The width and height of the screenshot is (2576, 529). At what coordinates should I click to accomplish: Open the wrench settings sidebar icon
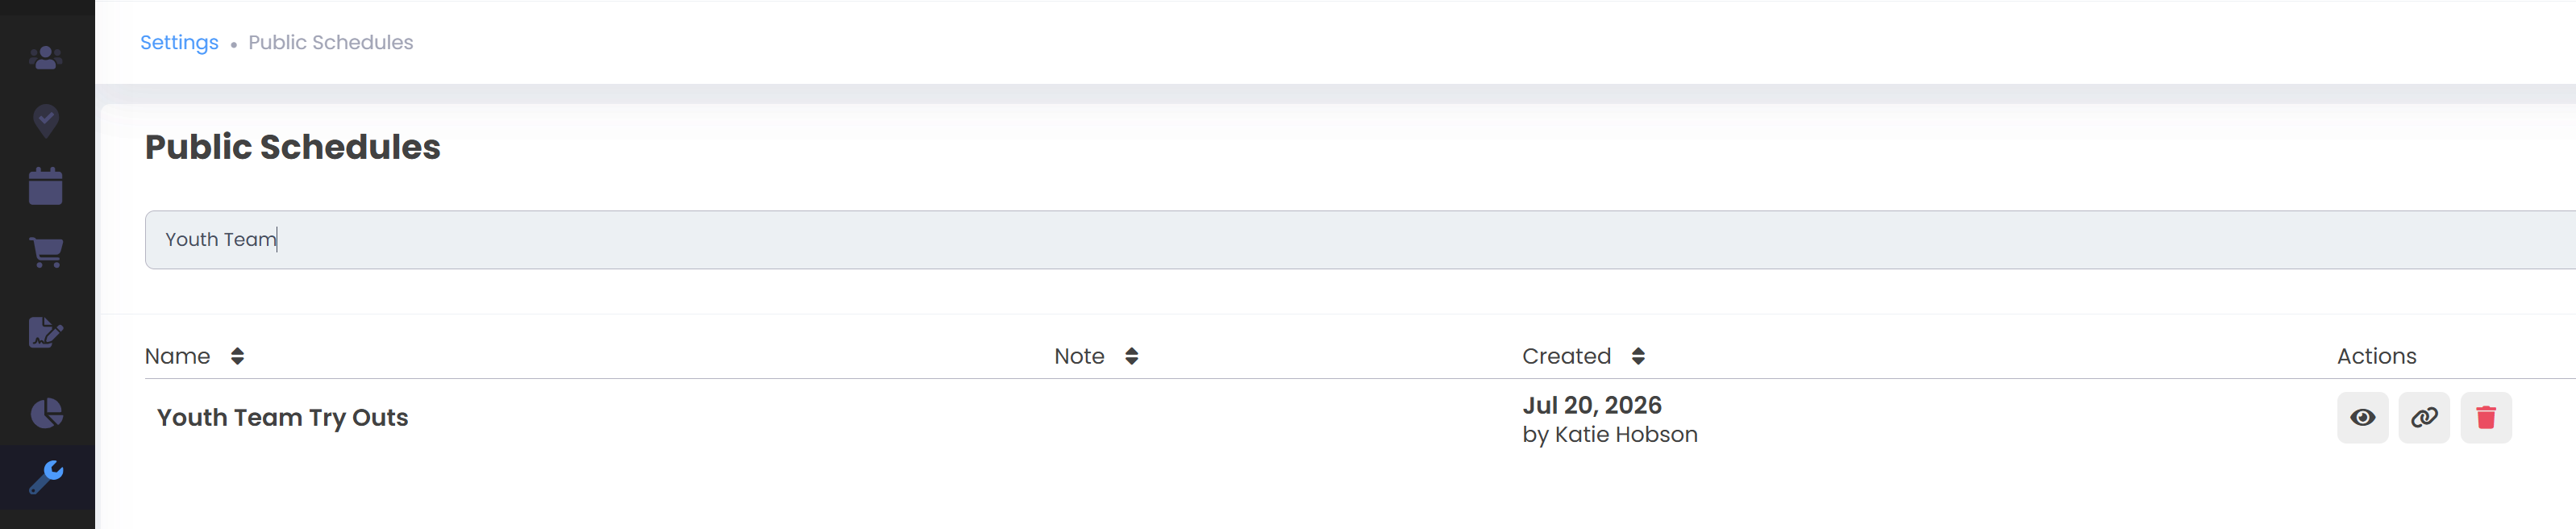click(x=46, y=477)
